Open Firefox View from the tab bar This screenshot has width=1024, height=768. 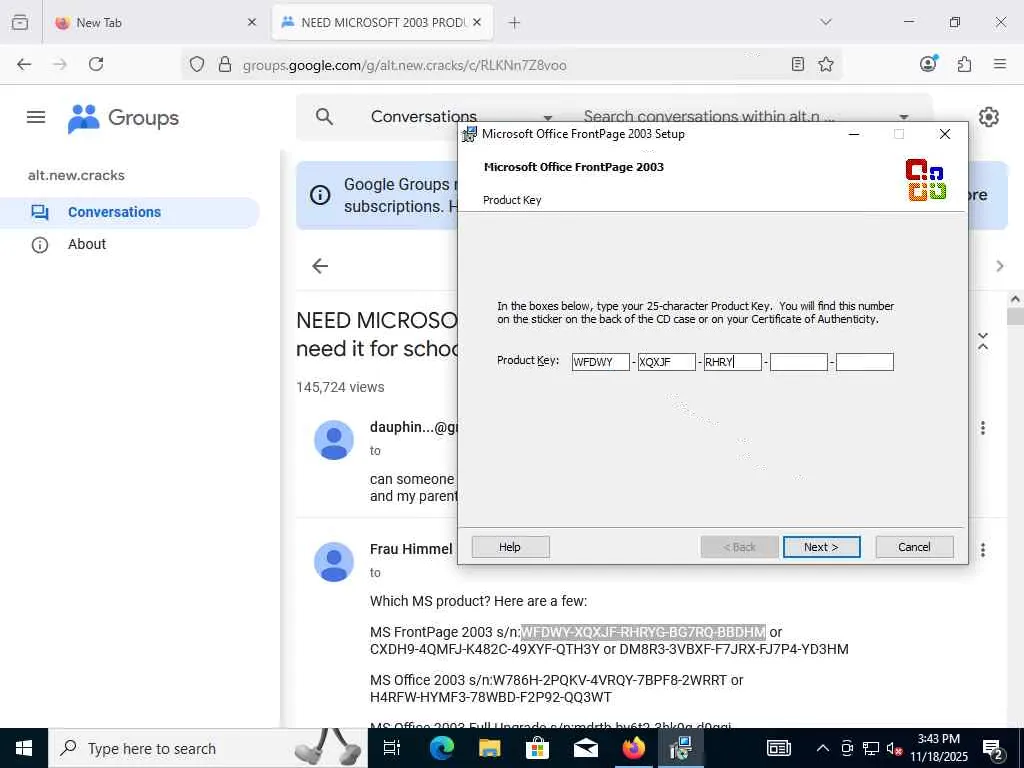tap(20, 22)
